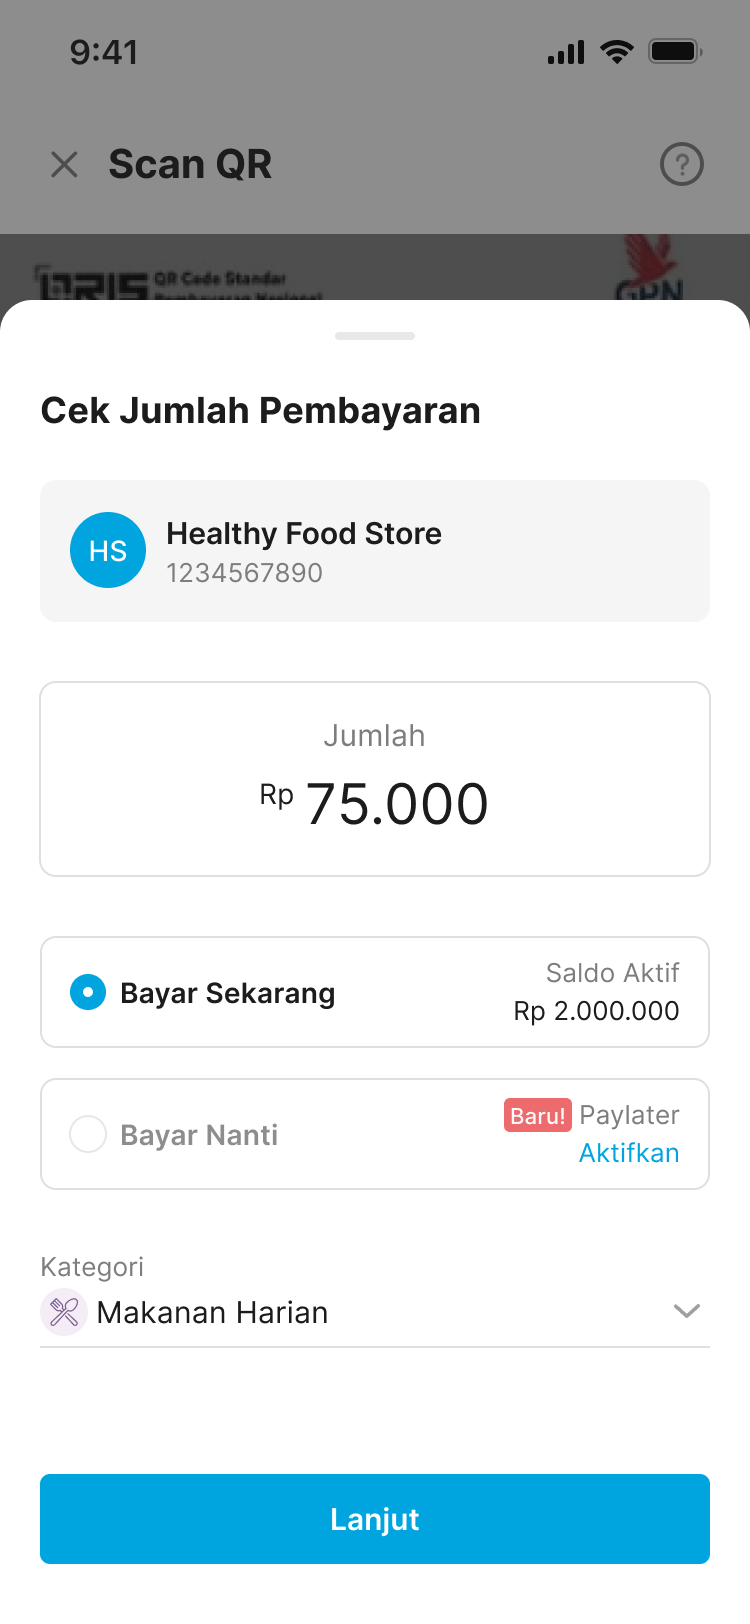Image resolution: width=750 pixels, height=1624 pixels.
Task: Tap the cellular signal icon
Action: tap(566, 52)
